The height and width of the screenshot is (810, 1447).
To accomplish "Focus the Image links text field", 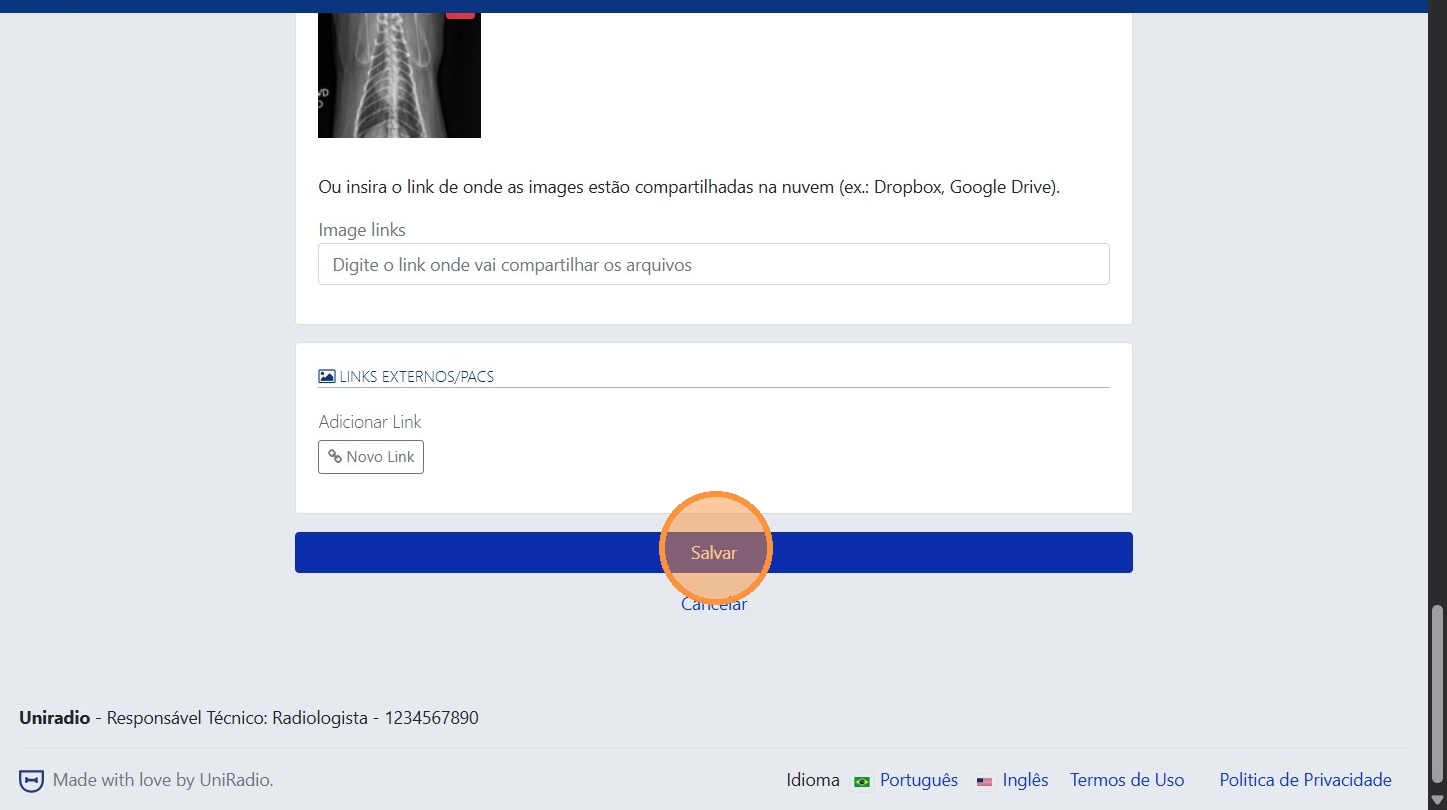I will pyautogui.click(x=713, y=265).
